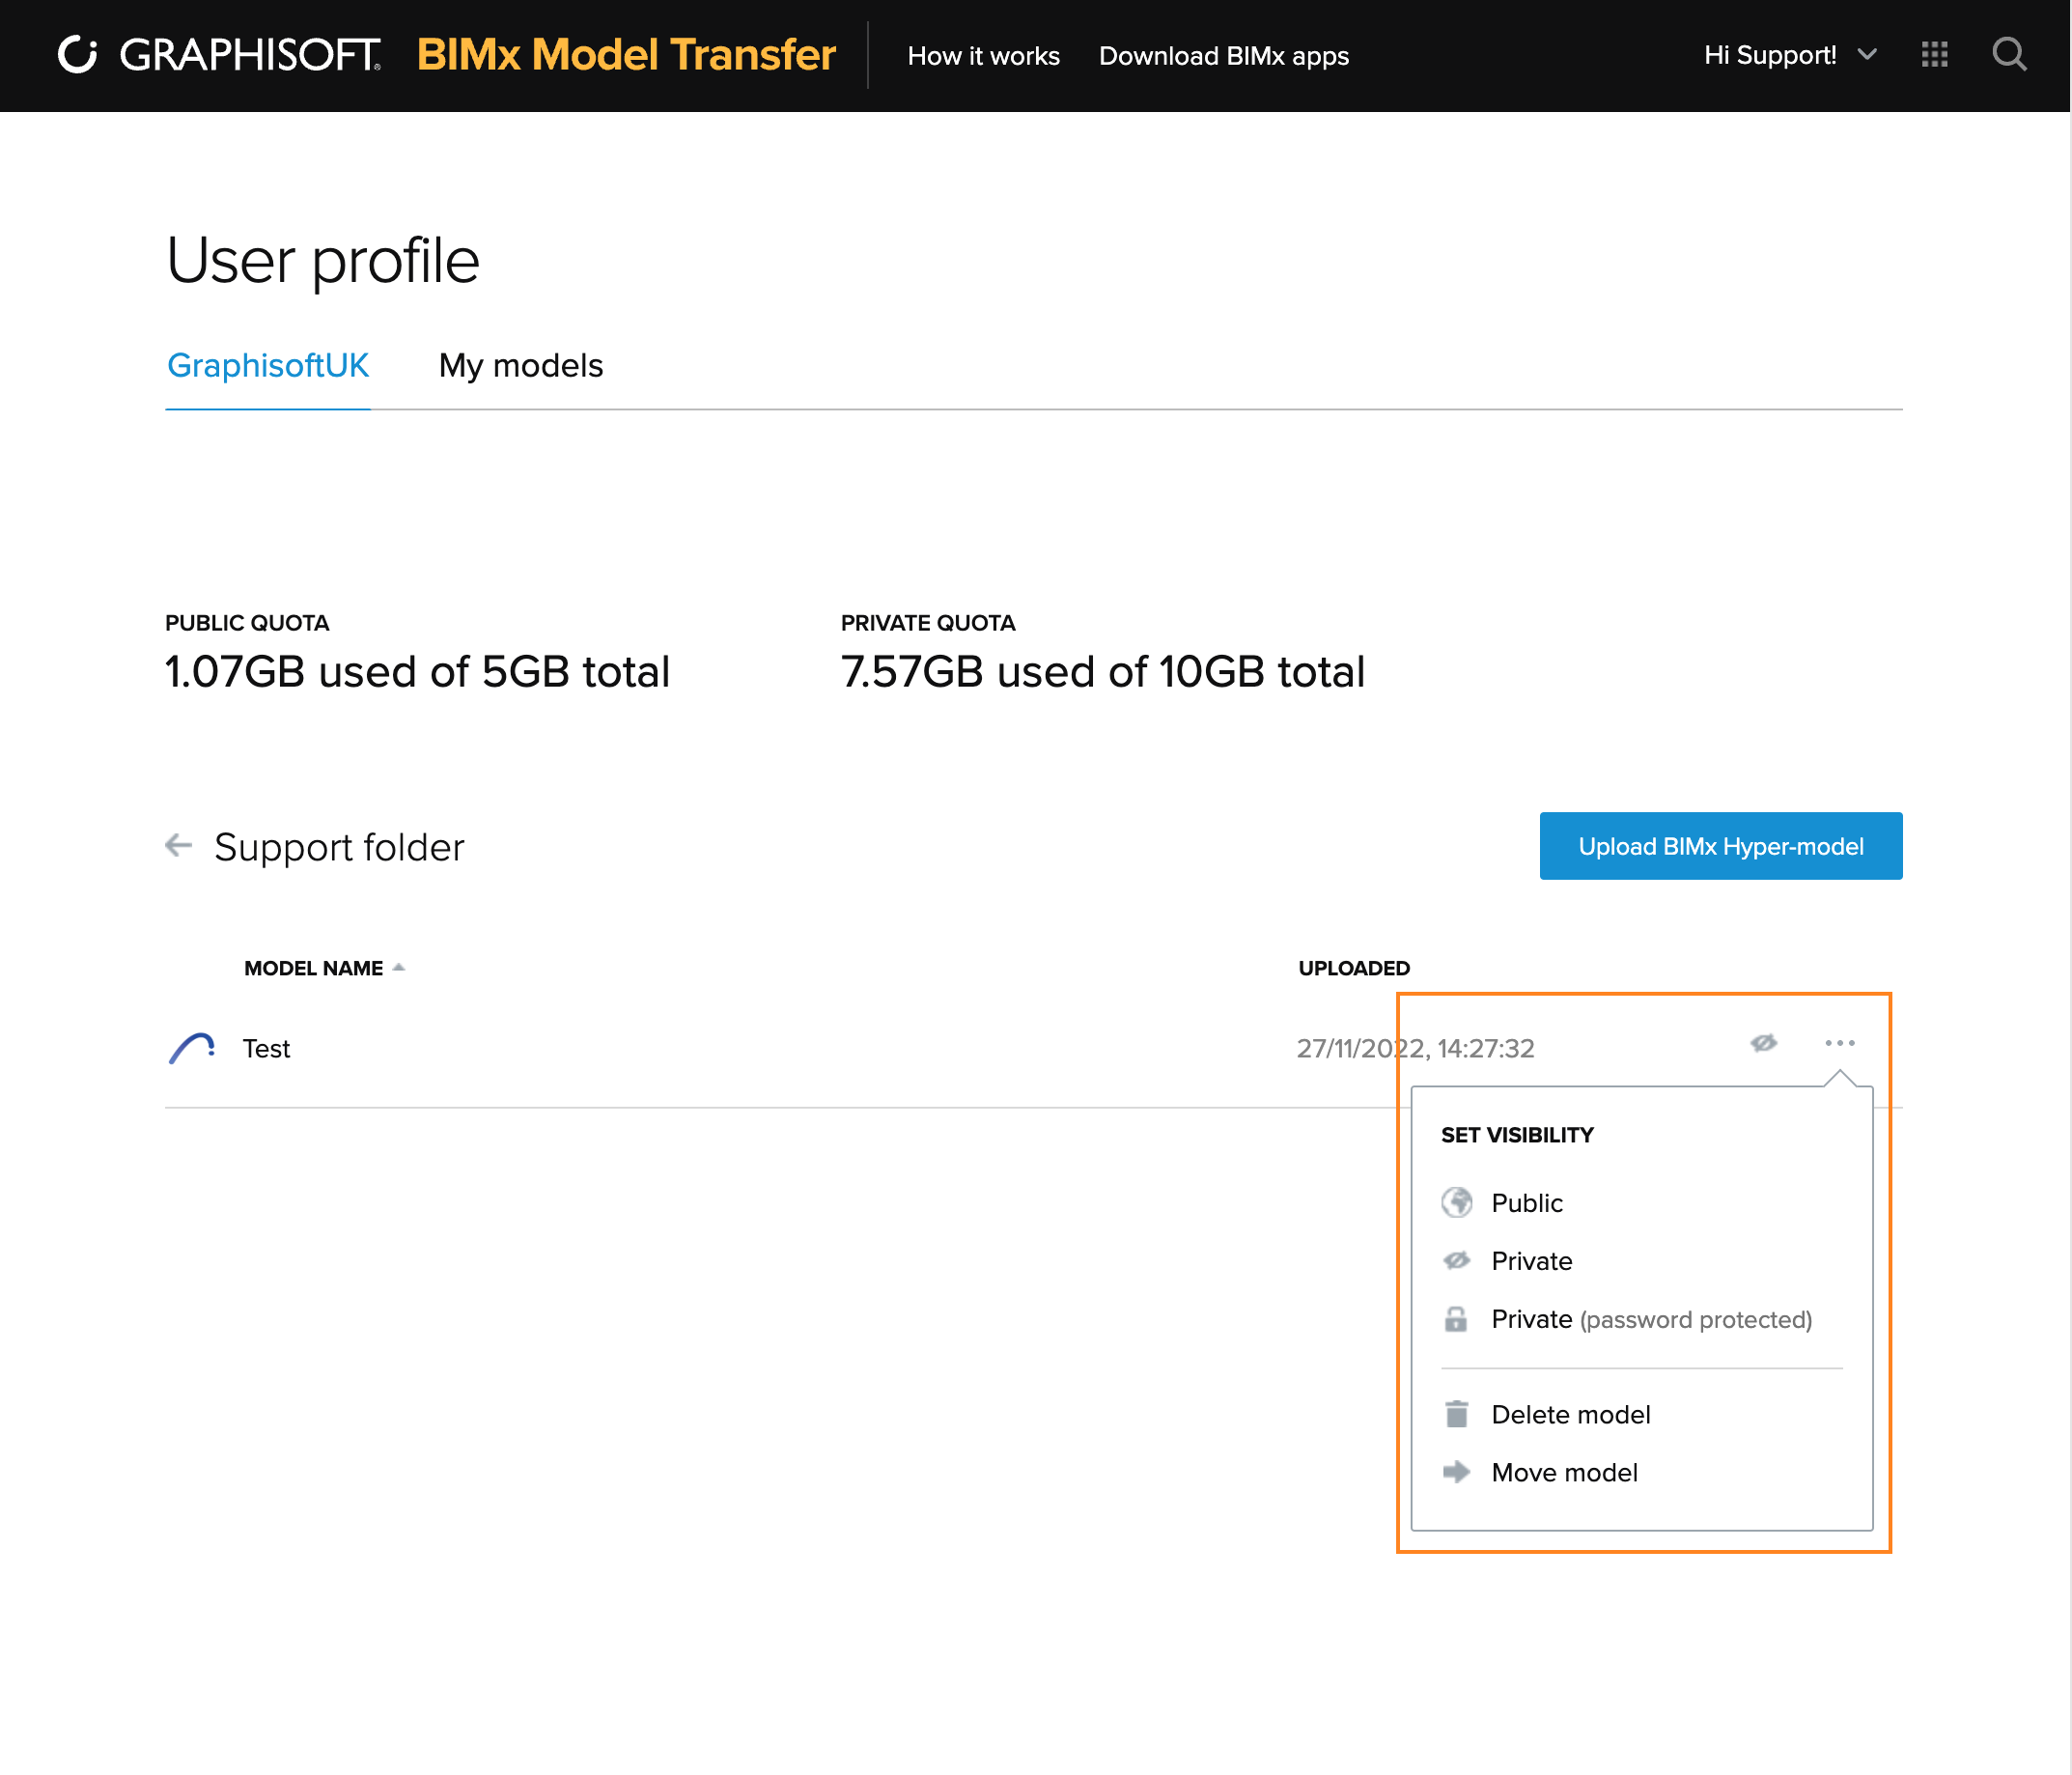Image resolution: width=2072 pixels, height=1775 pixels.
Task: Click the Test model Archicad icon
Action: (192, 1048)
